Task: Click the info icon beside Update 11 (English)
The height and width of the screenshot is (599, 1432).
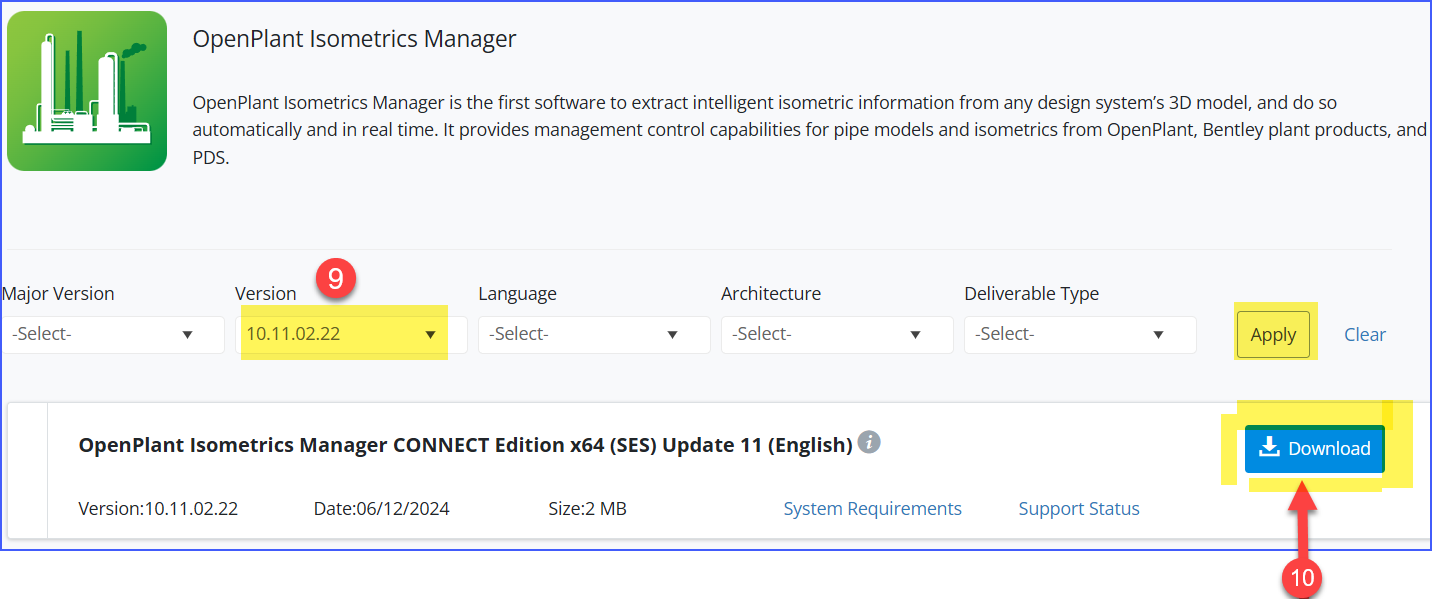Action: [x=869, y=442]
